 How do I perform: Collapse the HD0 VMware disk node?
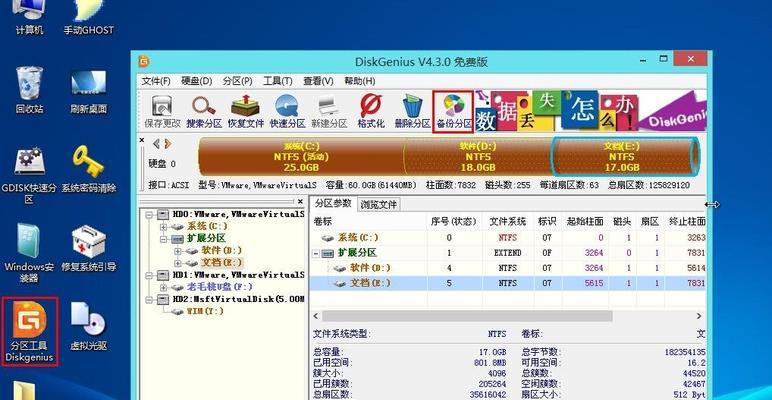(x=150, y=215)
